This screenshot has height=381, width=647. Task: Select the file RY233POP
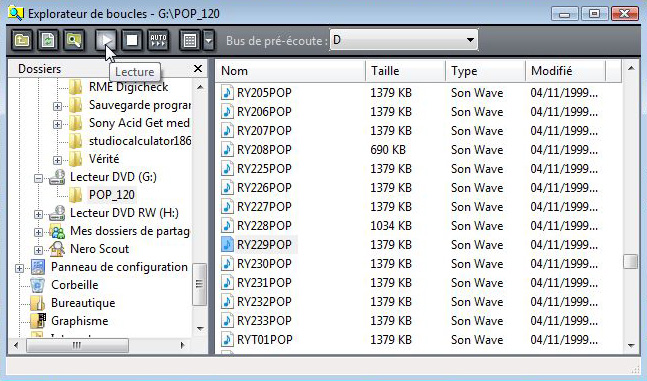[x=264, y=321]
